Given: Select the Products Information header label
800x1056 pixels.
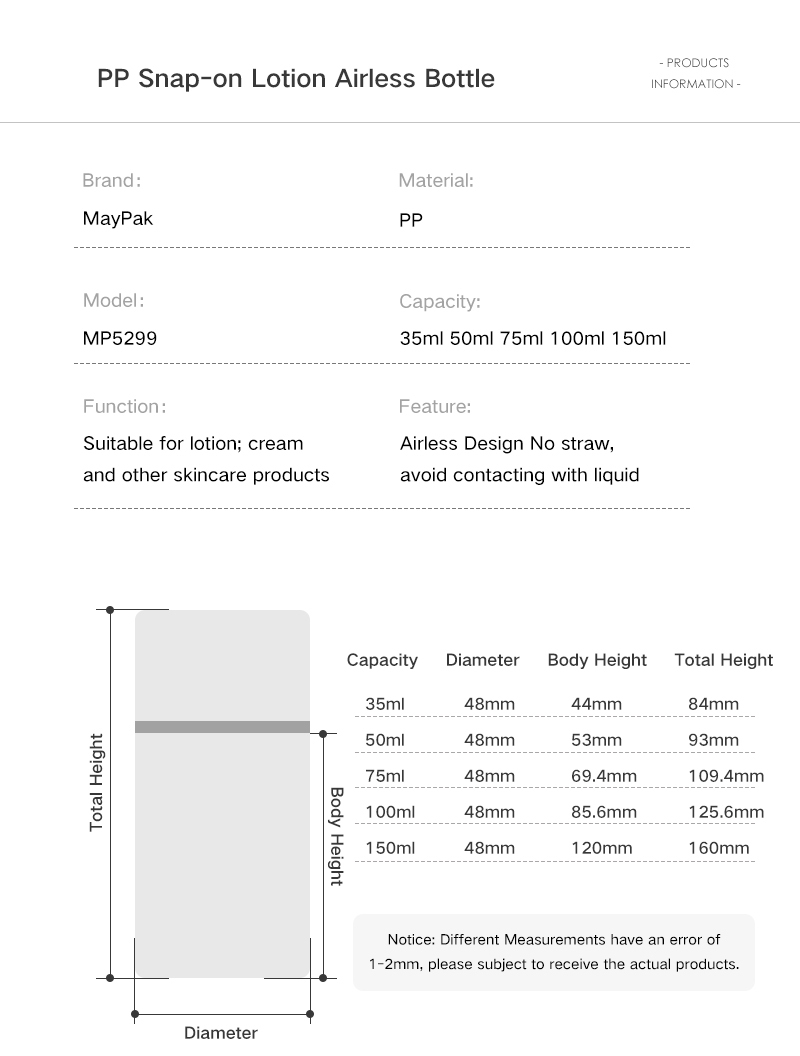Looking at the screenshot, I should [x=696, y=73].
